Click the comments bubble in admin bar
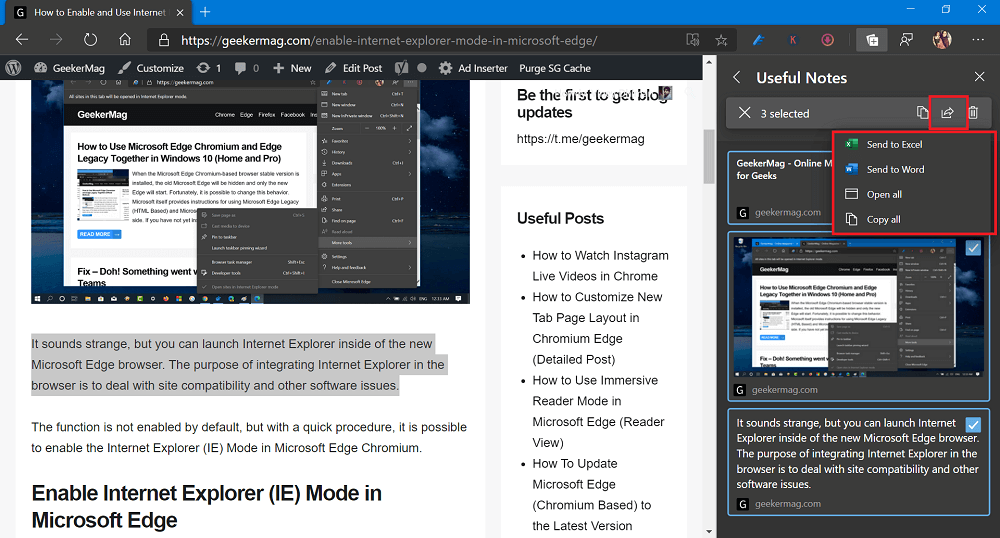This screenshot has width=1000, height=538. (247, 68)
